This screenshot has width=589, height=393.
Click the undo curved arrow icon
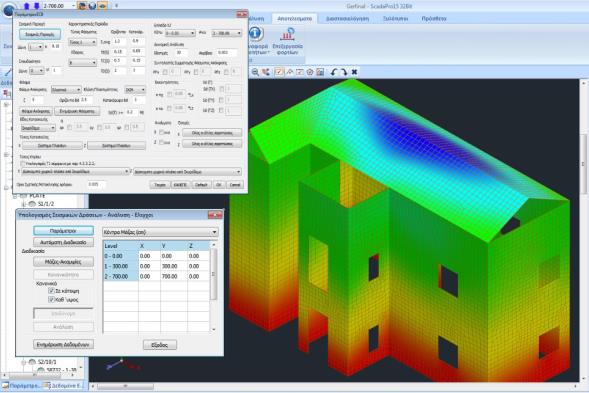tap(334, 72)
